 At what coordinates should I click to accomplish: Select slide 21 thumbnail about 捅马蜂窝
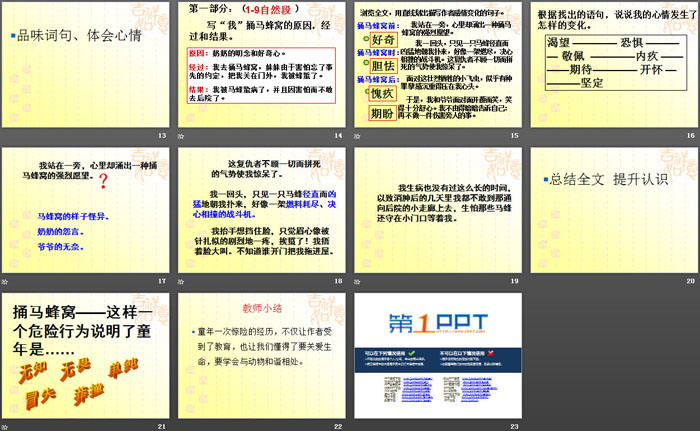point(85,356)
